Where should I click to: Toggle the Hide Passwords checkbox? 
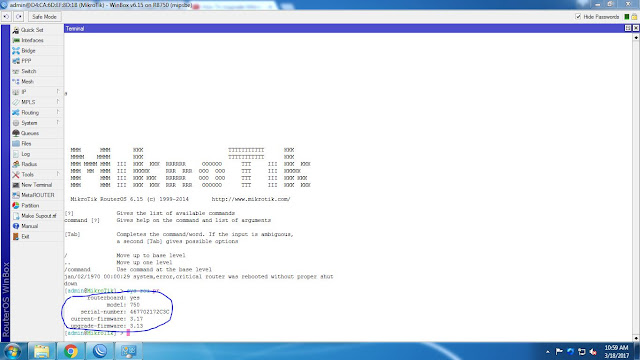tap(578, 17)
